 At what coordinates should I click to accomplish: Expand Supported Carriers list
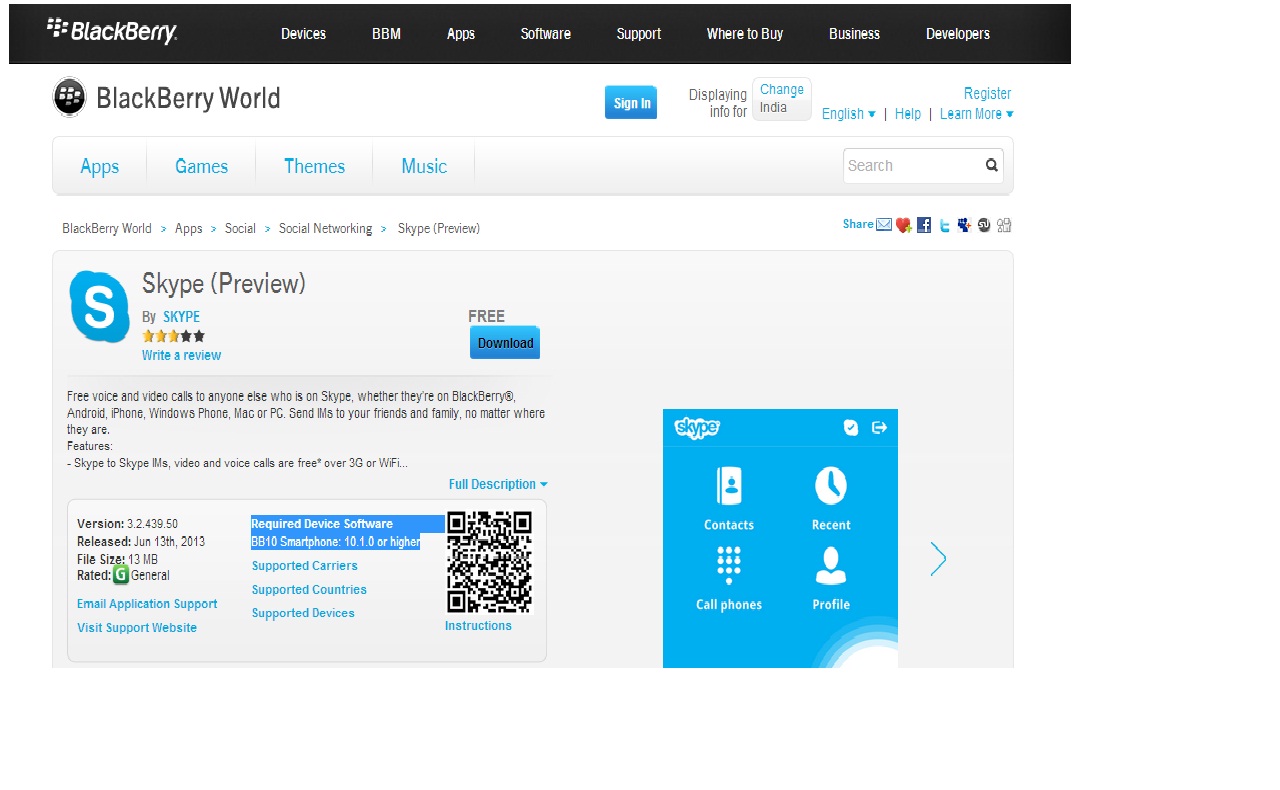click(305, 566)
